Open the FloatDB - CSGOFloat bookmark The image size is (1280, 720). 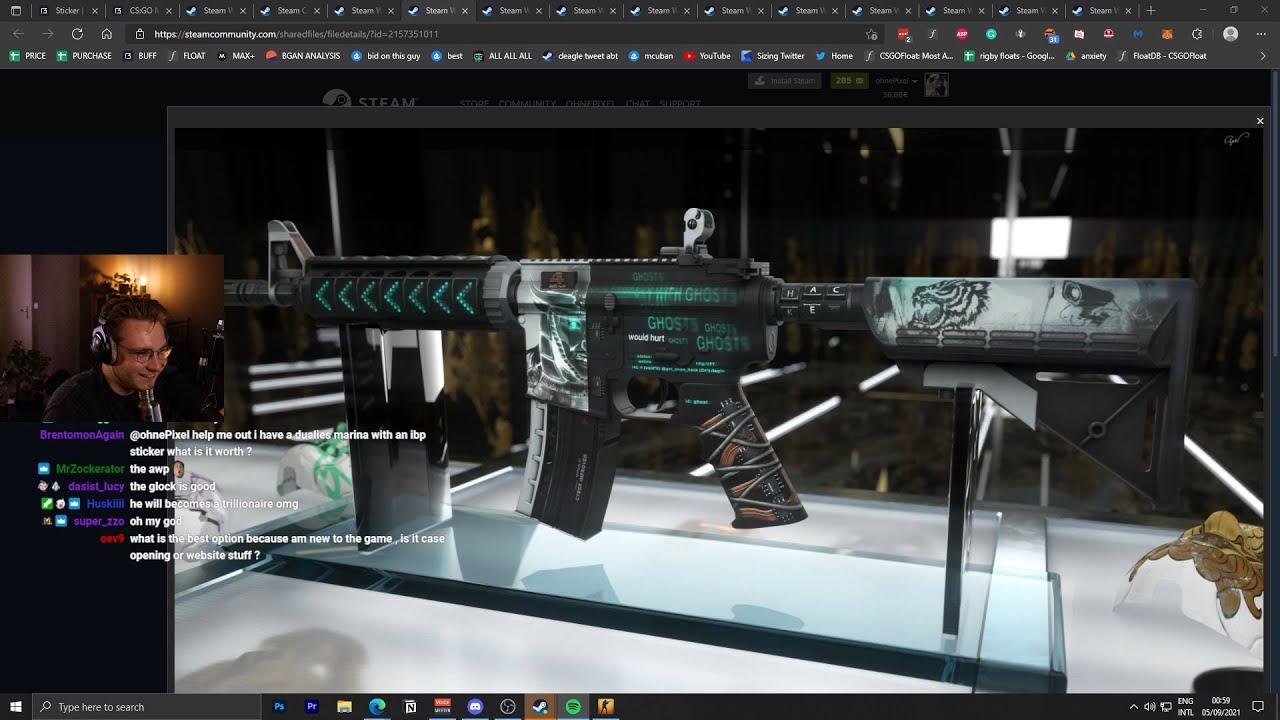tap(1161, 56)
